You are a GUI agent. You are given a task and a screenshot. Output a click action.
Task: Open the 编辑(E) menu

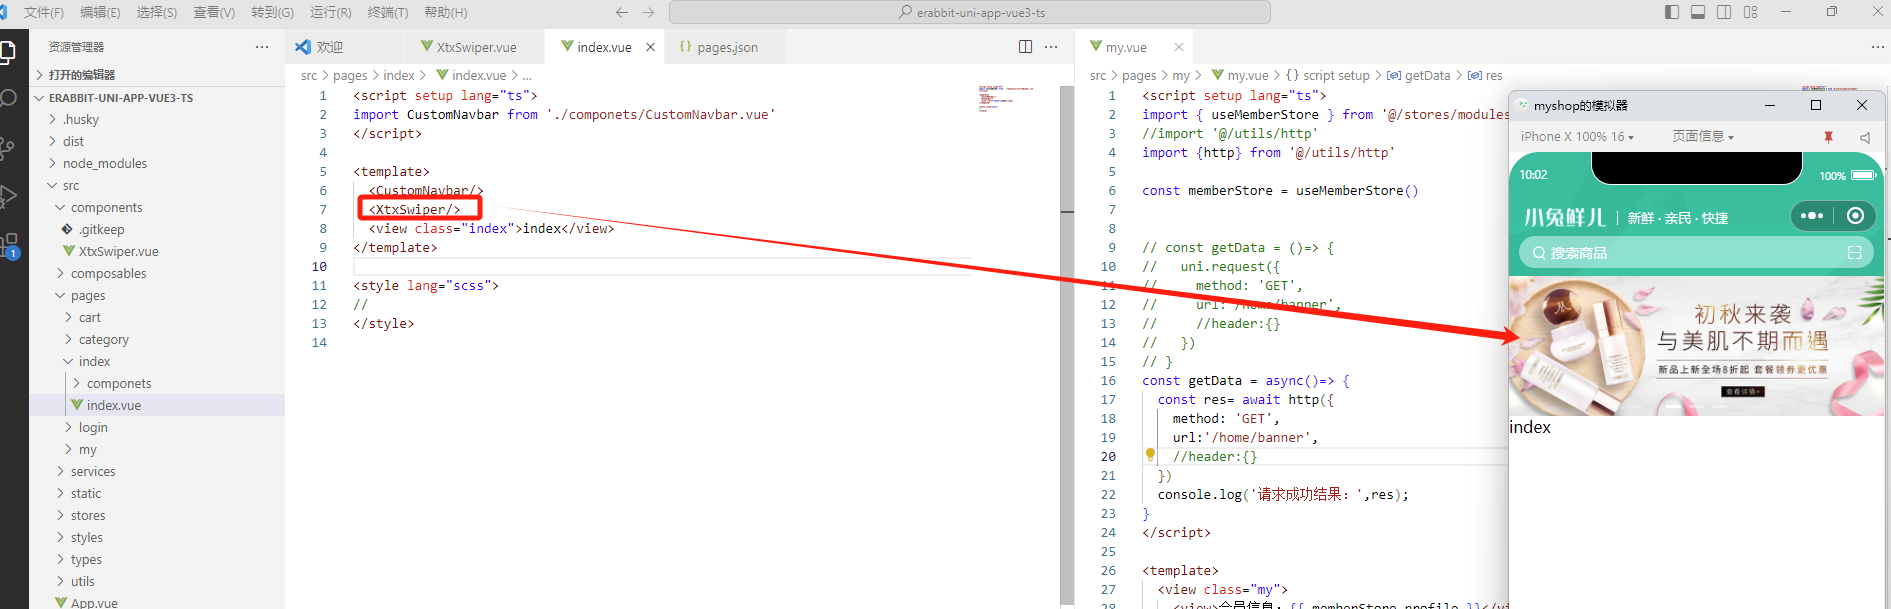pos(100,12)
